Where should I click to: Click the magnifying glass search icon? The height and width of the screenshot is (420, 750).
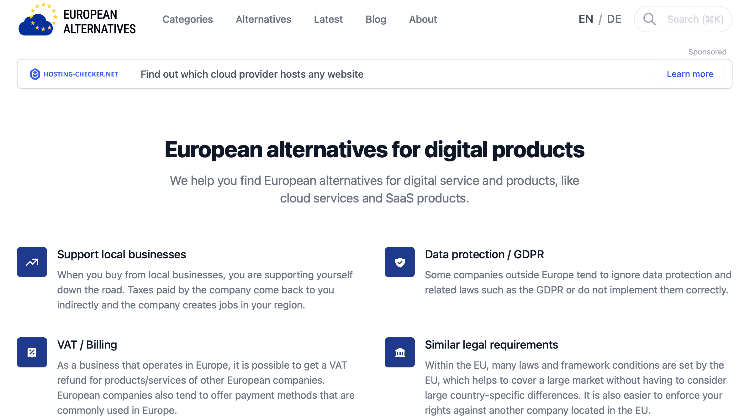[650, 19]
